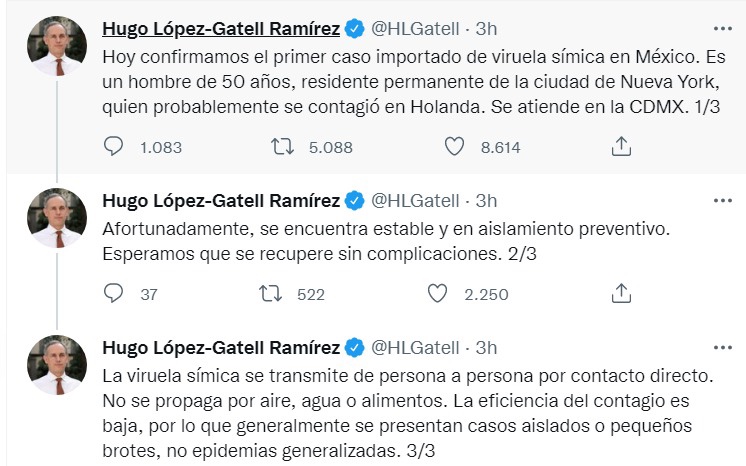Viewport: 746px width, 466px height.
Task: Like the first tweet with 8.614 likes
Action: coord(455,147)
